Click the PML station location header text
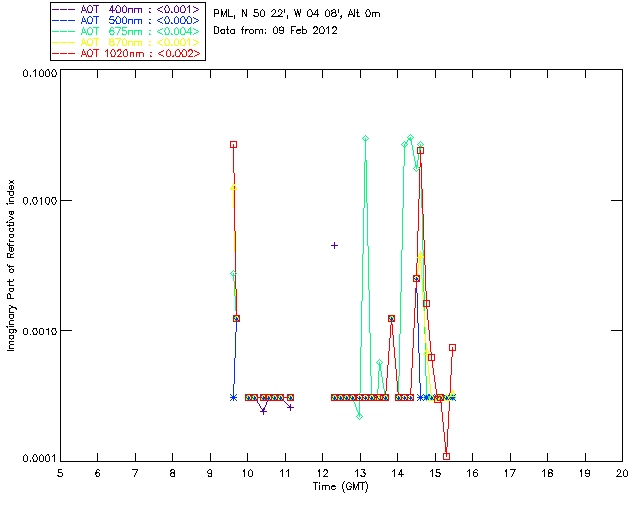640x512 pixels. [x=297, y=14]
